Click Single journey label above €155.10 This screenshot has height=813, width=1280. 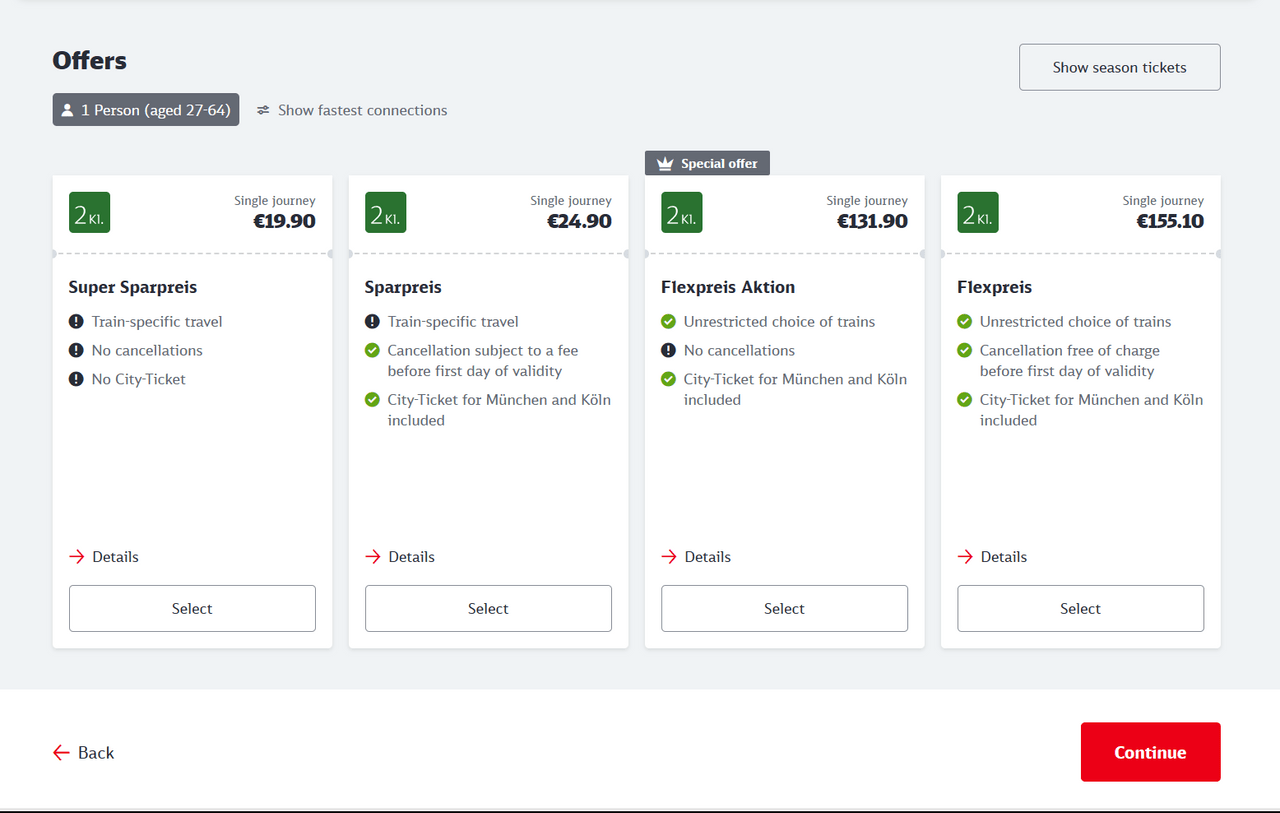click(x=1163, y=201)
